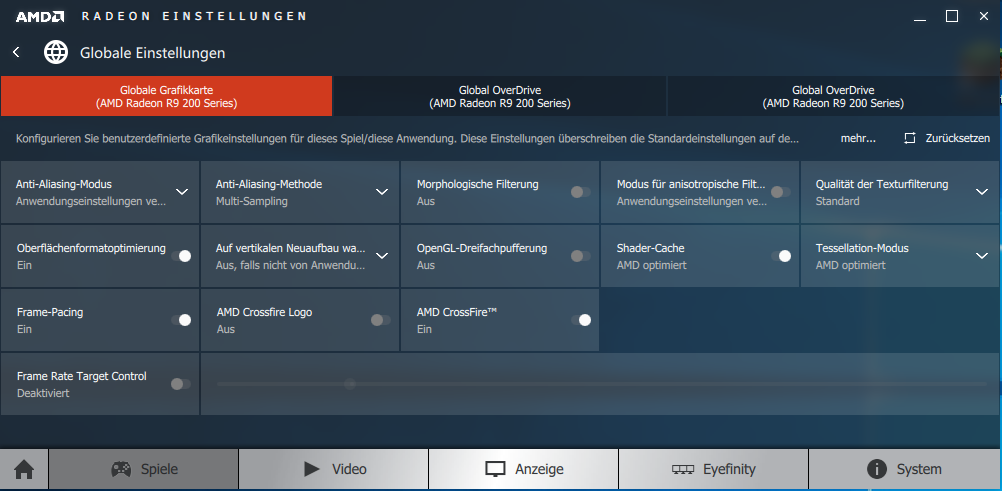Disable Oberflächenformatoptimierung switch
Image resolution: width=1002 pixels, height=491 pixels.
181,256
